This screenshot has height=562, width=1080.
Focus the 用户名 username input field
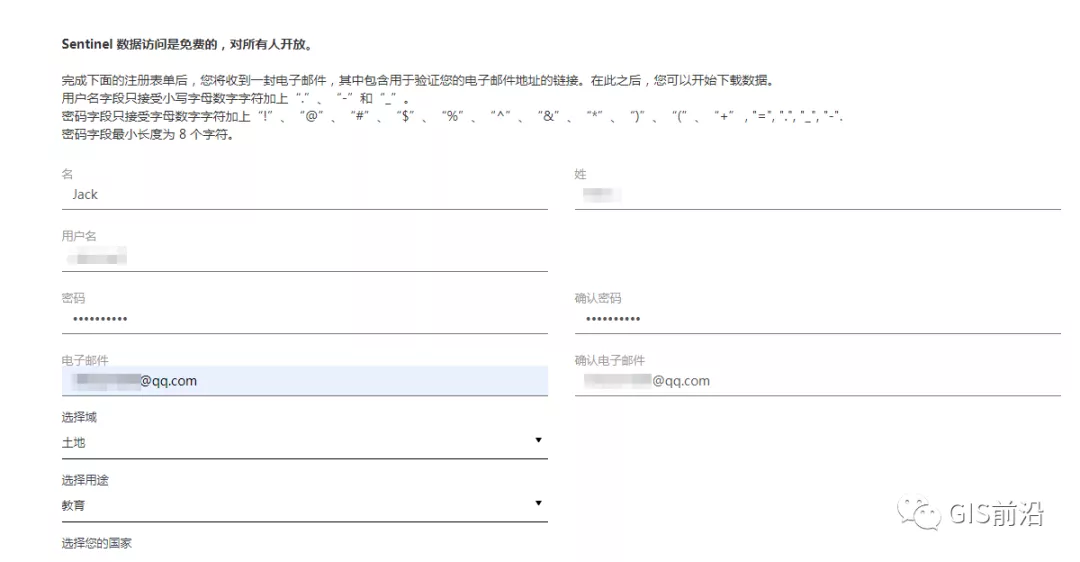(304, 258)
